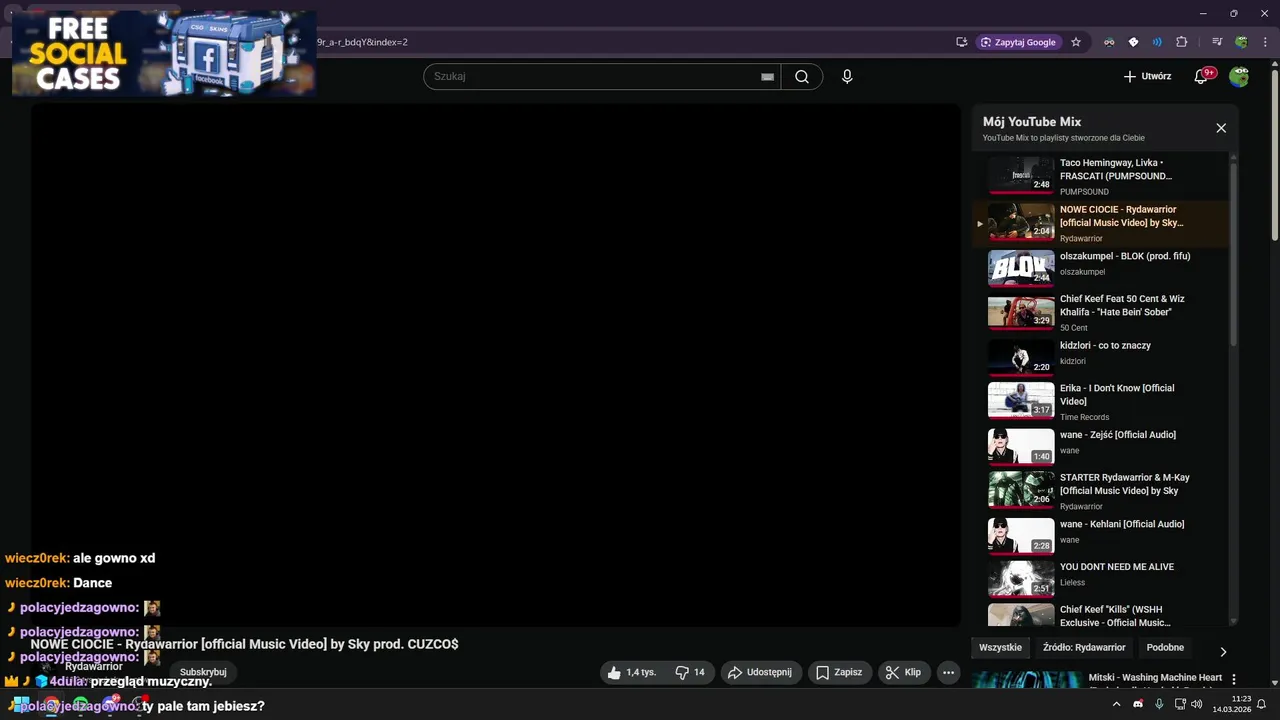Open the network tray icon
1280x720 pixels.
click(1180, 704)
